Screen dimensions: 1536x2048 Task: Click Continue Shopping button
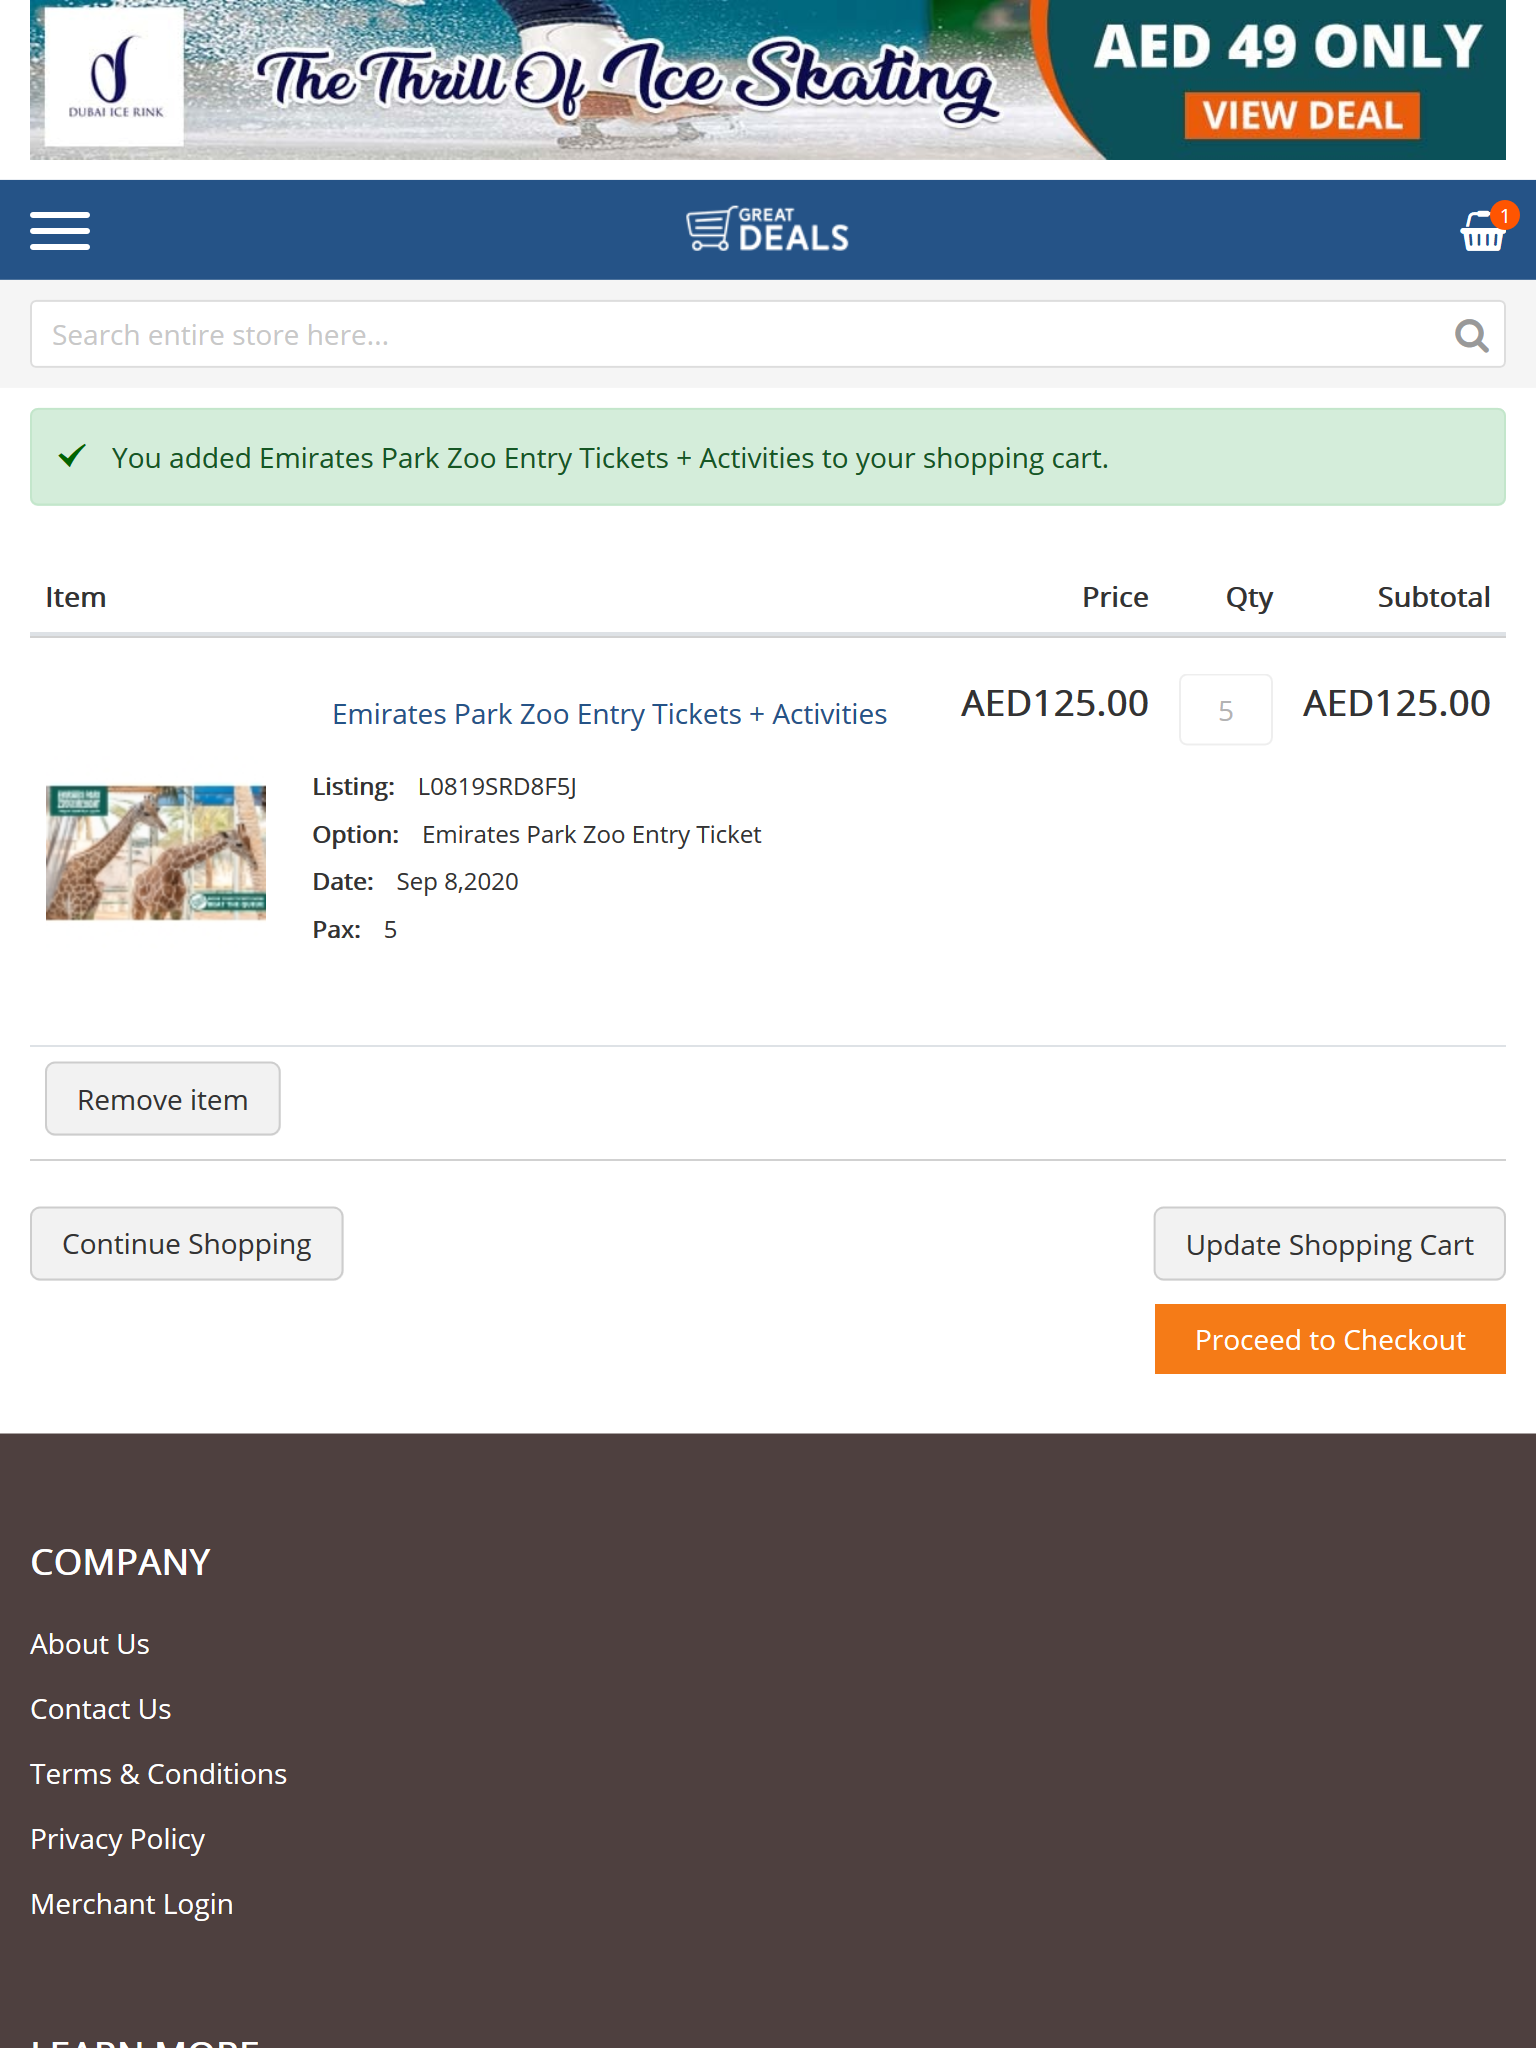pos(187,1244)
